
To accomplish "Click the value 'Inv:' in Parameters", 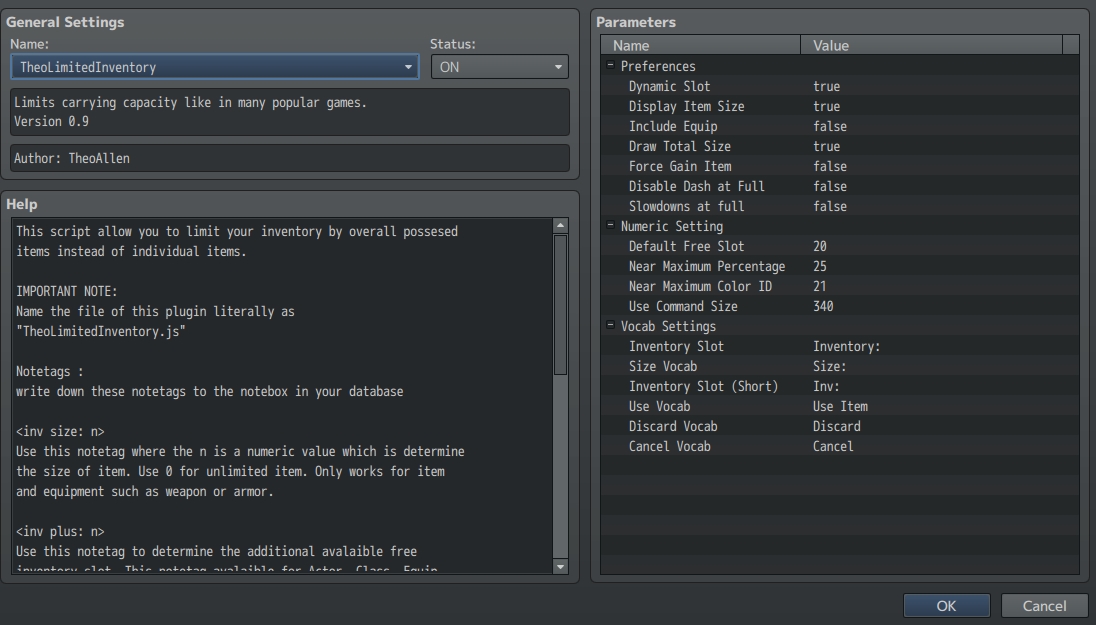I will coord(825,387).
